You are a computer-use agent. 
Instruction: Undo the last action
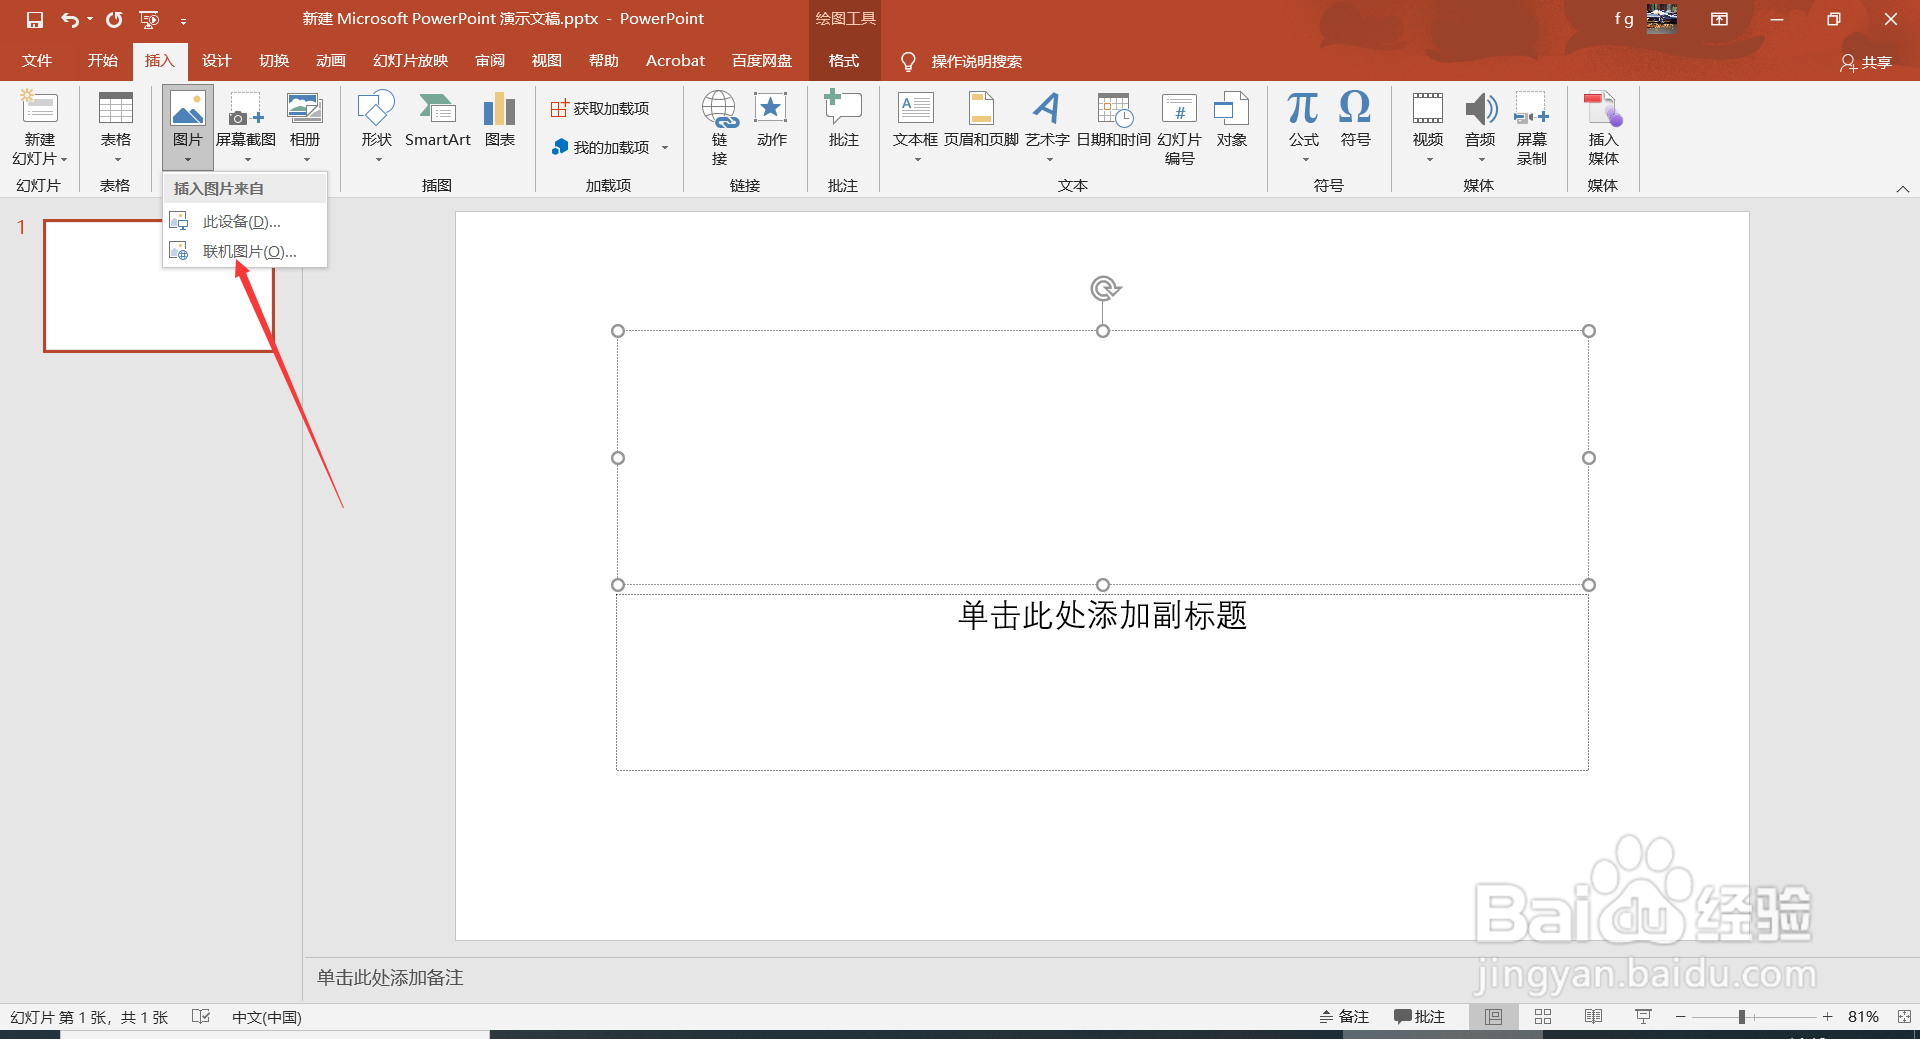68,19
